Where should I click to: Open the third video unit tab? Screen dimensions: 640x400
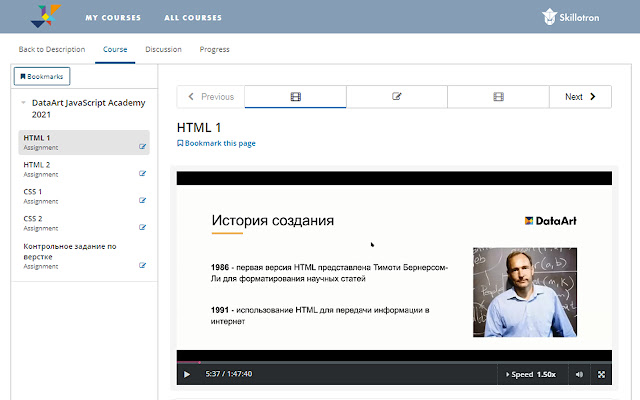[498, 97]
